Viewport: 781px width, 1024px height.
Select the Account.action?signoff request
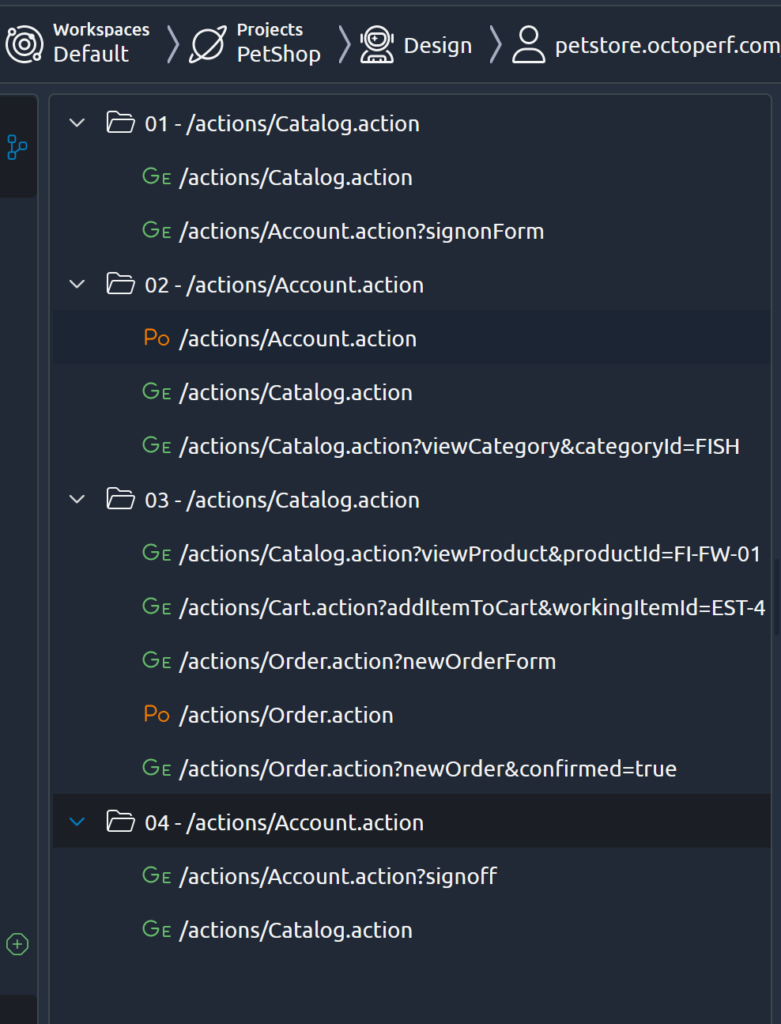(337, 876)
